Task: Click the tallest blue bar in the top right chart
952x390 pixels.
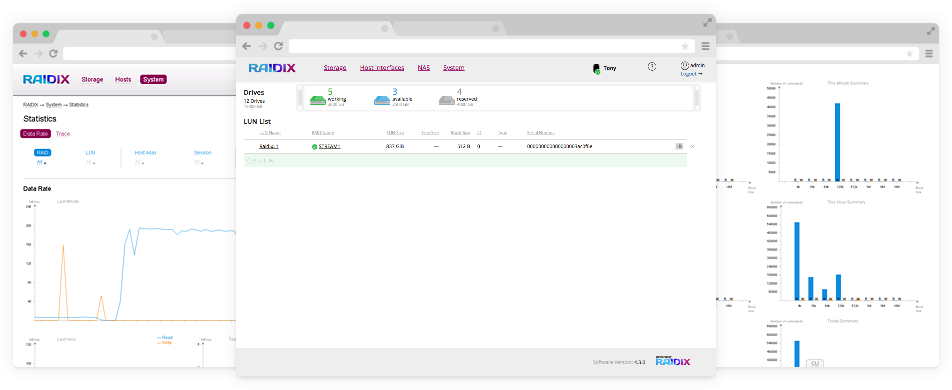Action: pyautogui.click(x=837, y=142)
